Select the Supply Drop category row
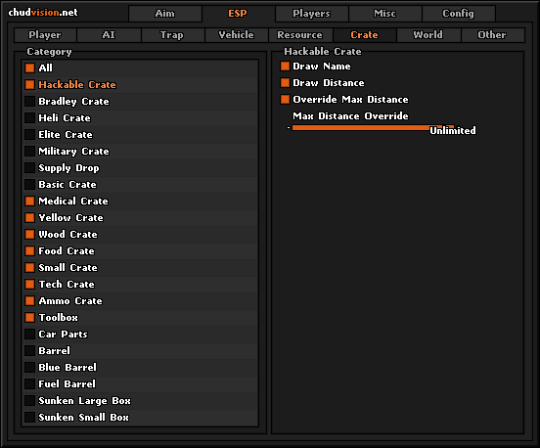This screenshot has width=540, height=448. point(141,168)
